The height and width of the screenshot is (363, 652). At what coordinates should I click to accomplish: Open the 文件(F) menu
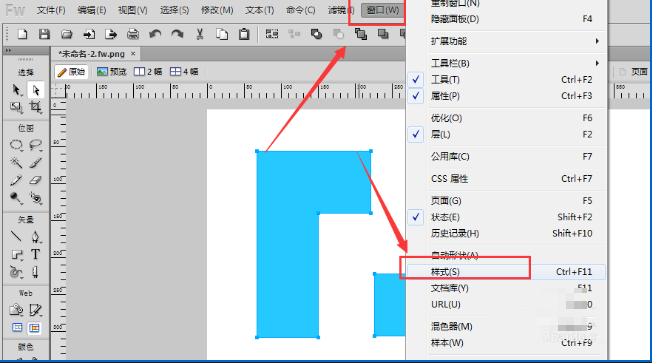(x=51, y=10)
